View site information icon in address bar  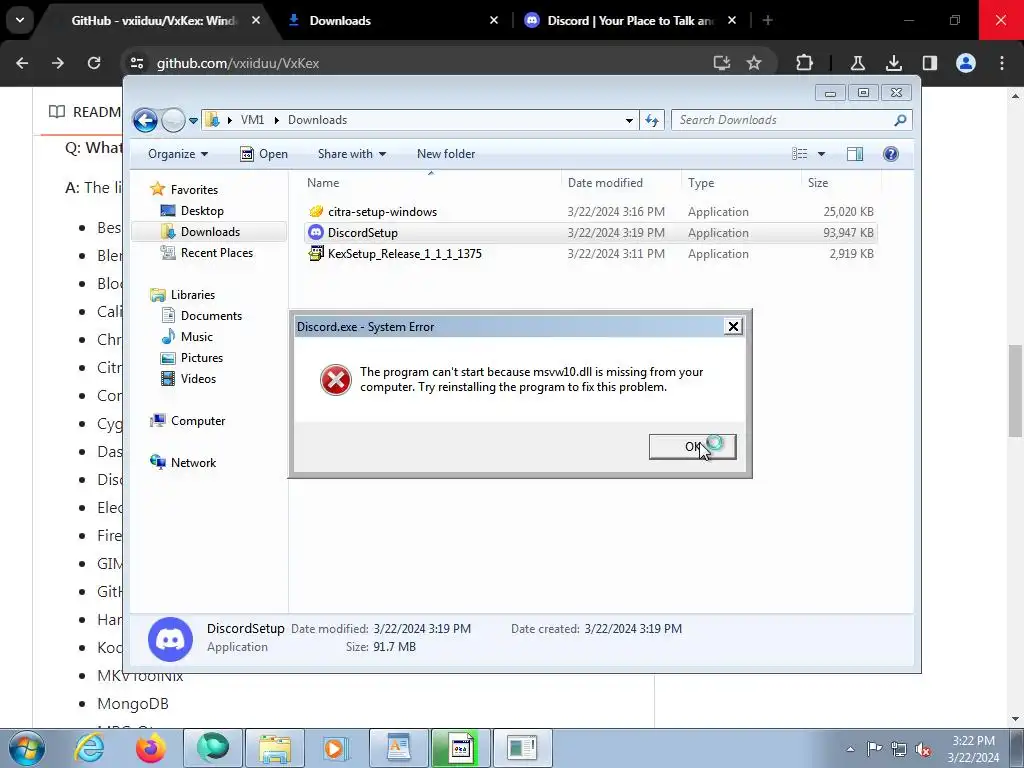coord(136,63)
